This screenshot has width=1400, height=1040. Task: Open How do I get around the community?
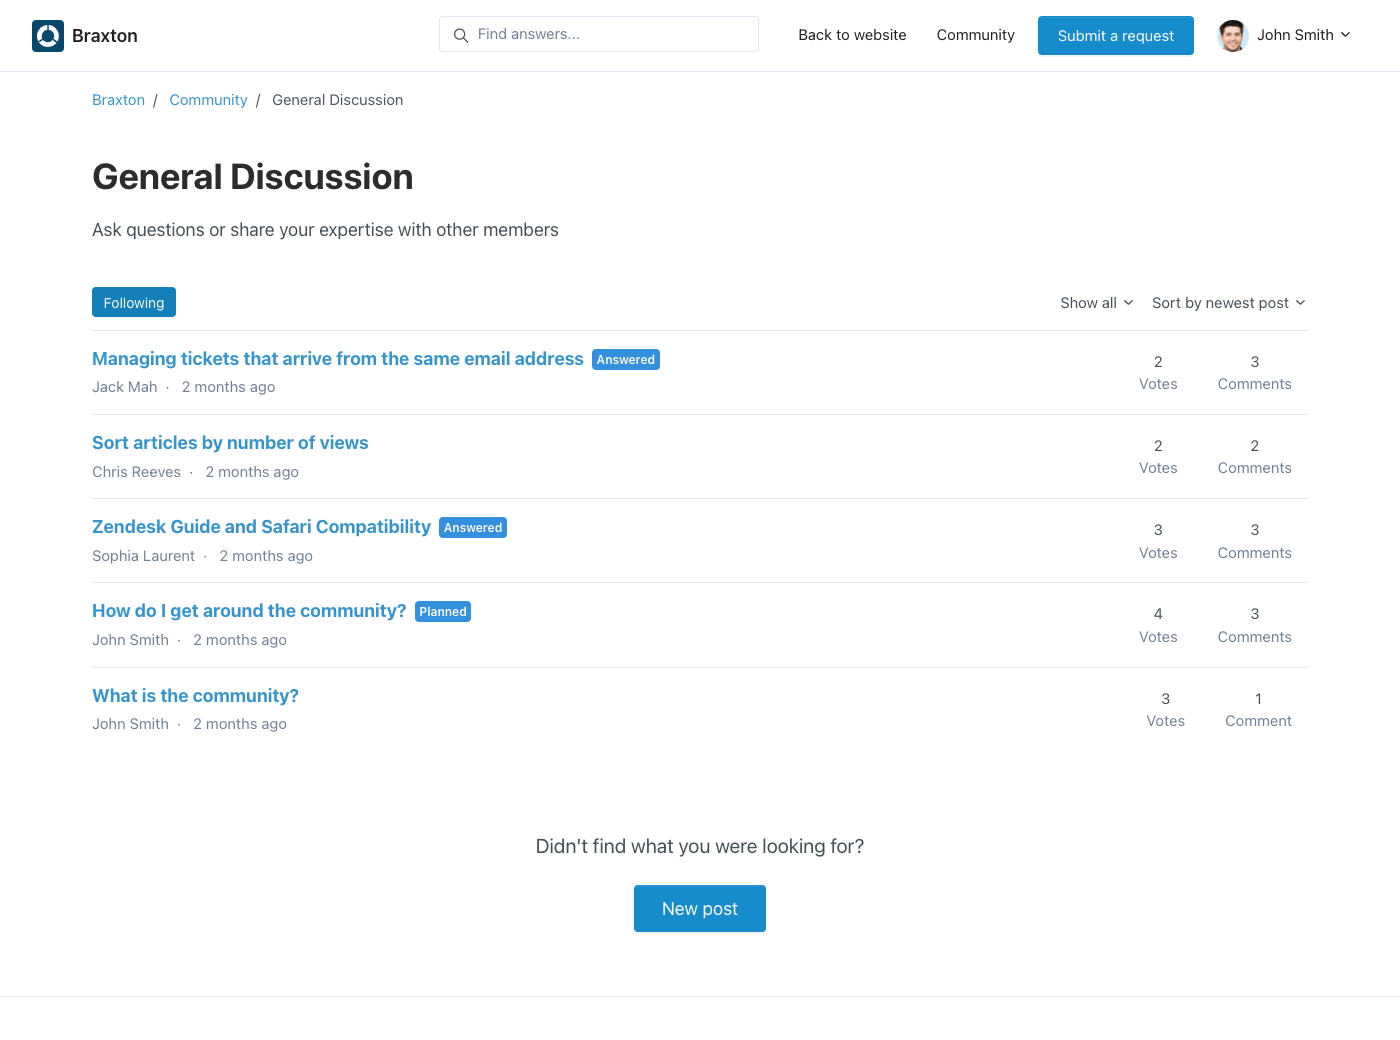click(x=249, y=611)
